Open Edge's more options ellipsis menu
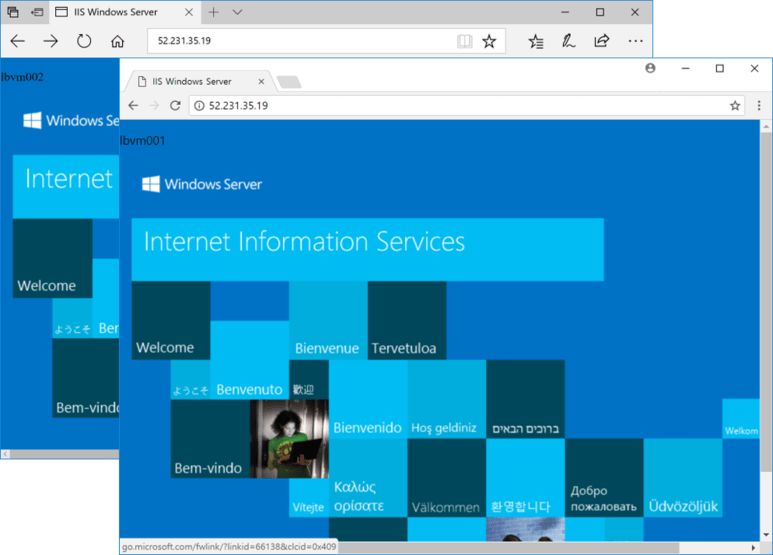This screenshot has height=555, width=773. tap(635, 42)
